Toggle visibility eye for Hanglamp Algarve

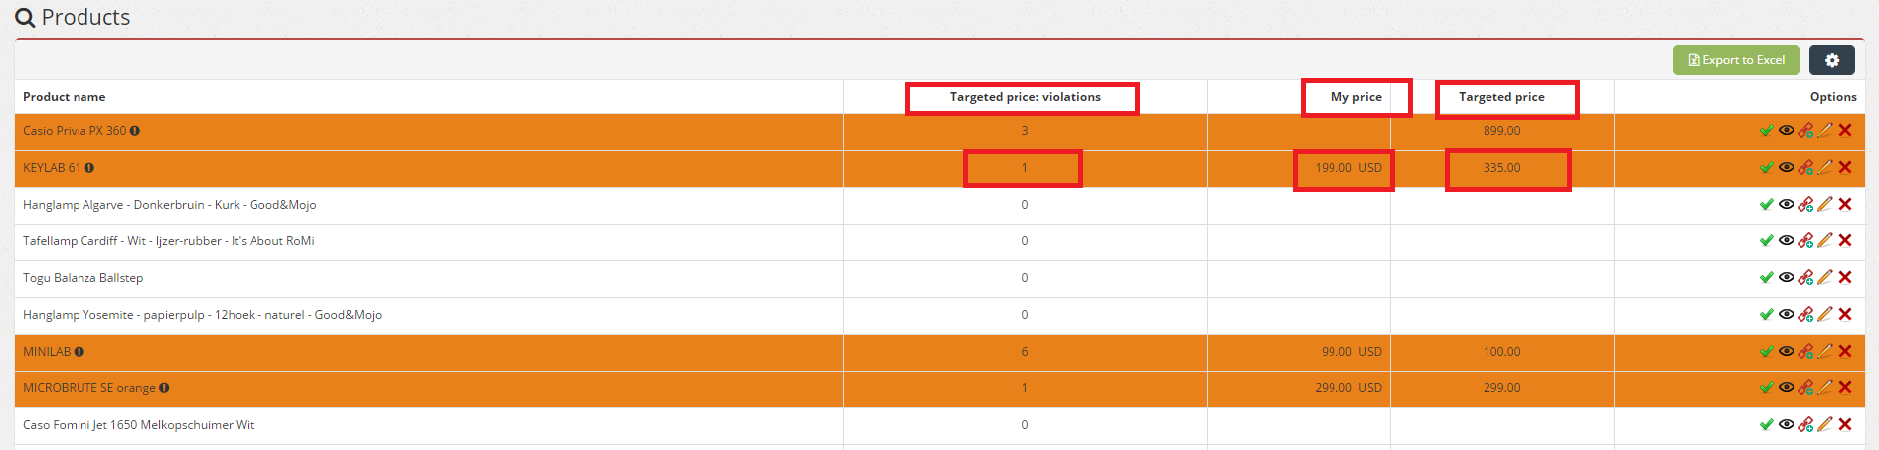(1786, 204)
